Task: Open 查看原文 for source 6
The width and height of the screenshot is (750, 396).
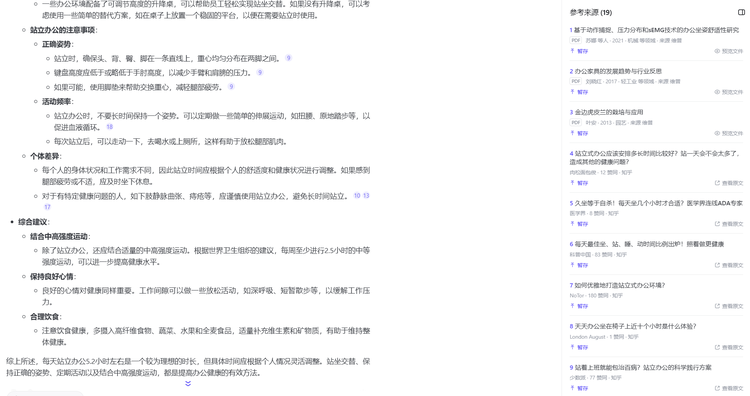Action: point(729,265)
